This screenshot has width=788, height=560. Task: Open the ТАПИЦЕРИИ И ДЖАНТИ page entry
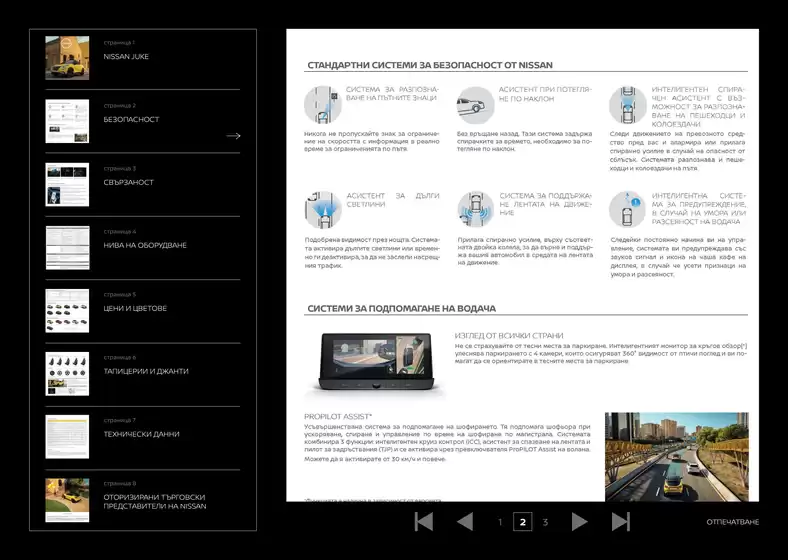pyautogui.click(x=143, y=374)
